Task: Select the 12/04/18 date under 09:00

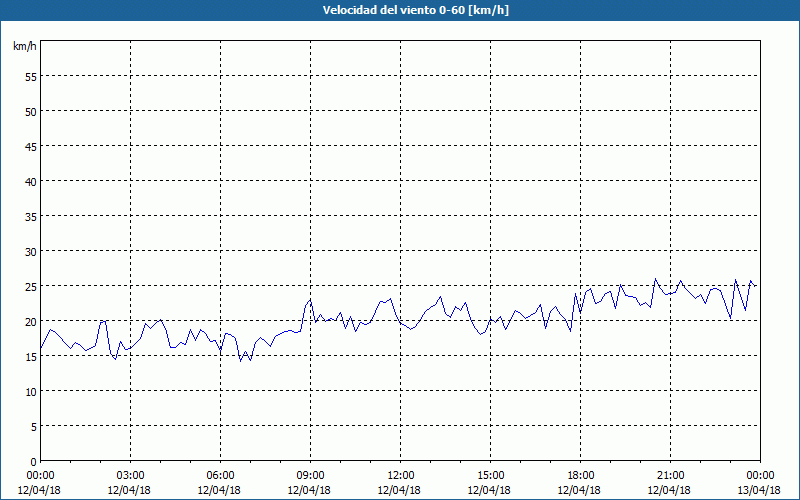Action: (x=309, y=490)
